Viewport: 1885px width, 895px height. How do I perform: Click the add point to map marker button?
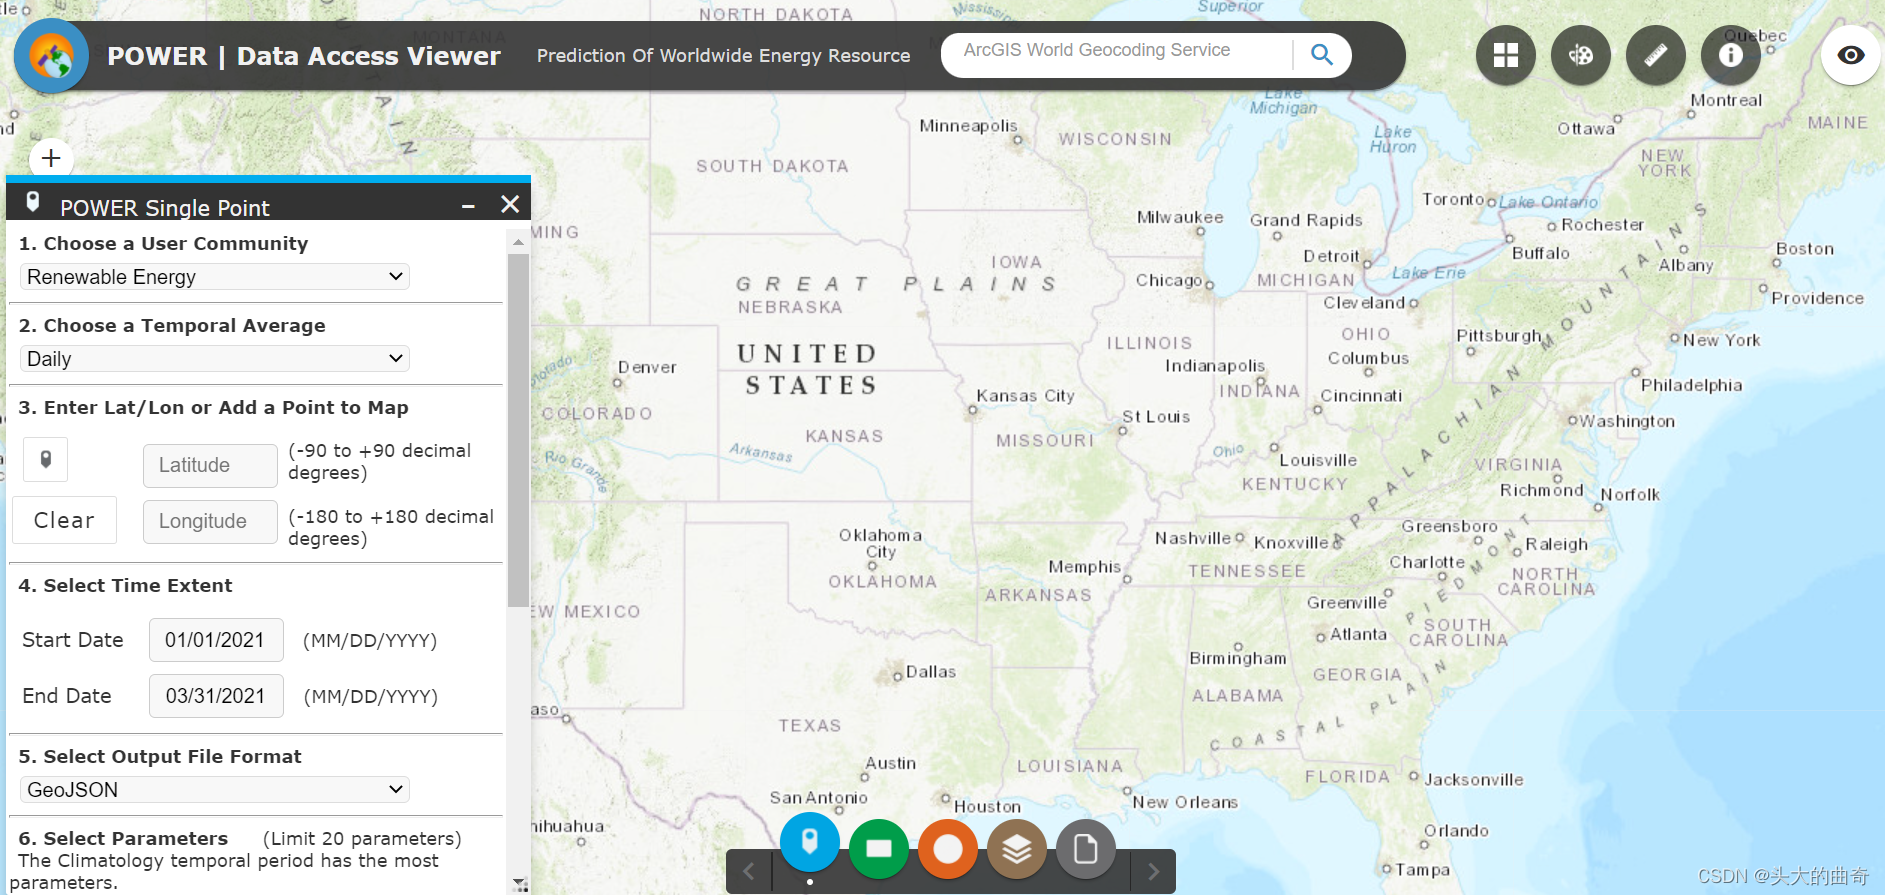tap(45, 459)
